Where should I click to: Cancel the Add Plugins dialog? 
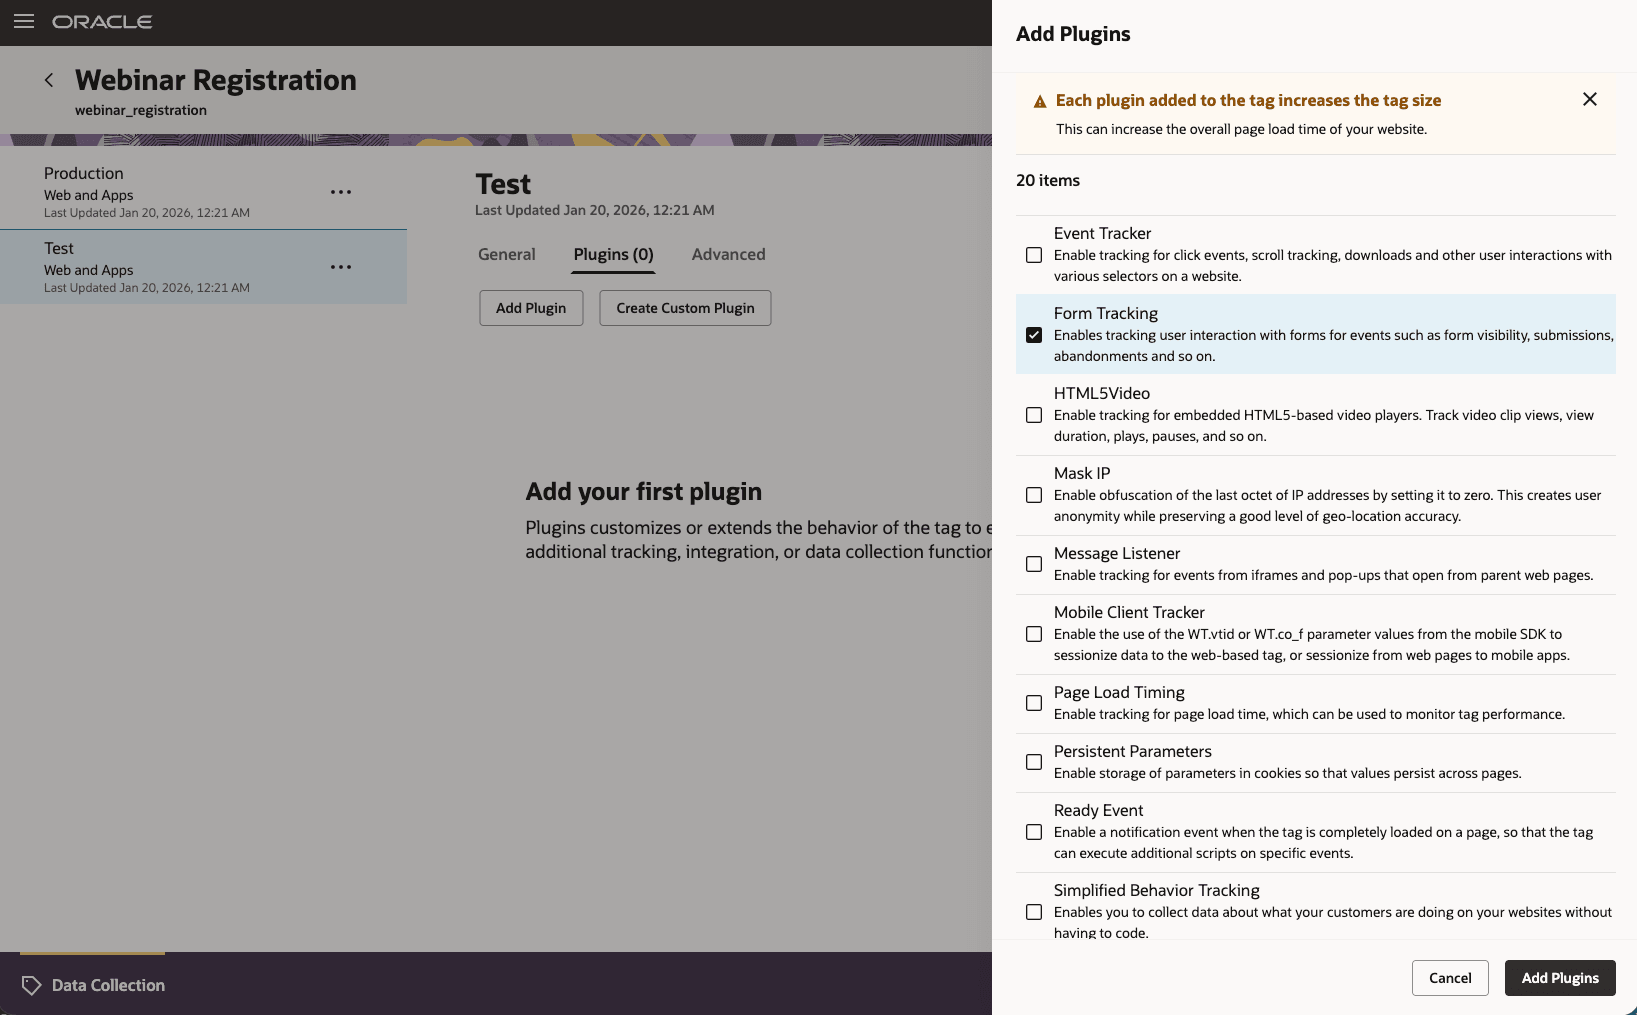coord(1450,978)
